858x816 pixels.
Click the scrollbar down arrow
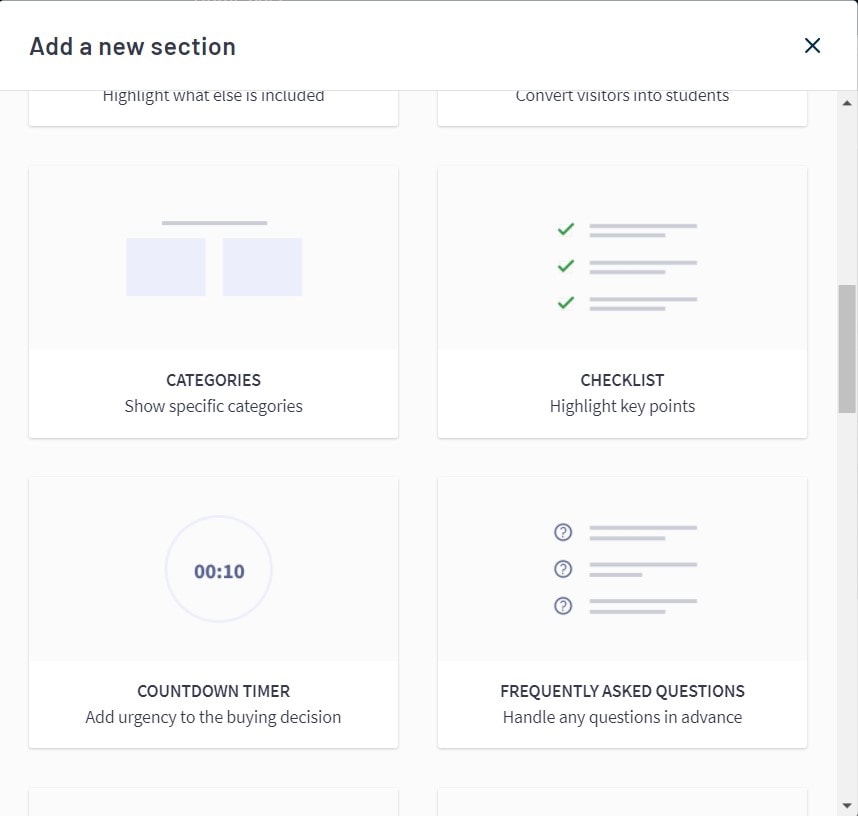(x=847, y=805)
